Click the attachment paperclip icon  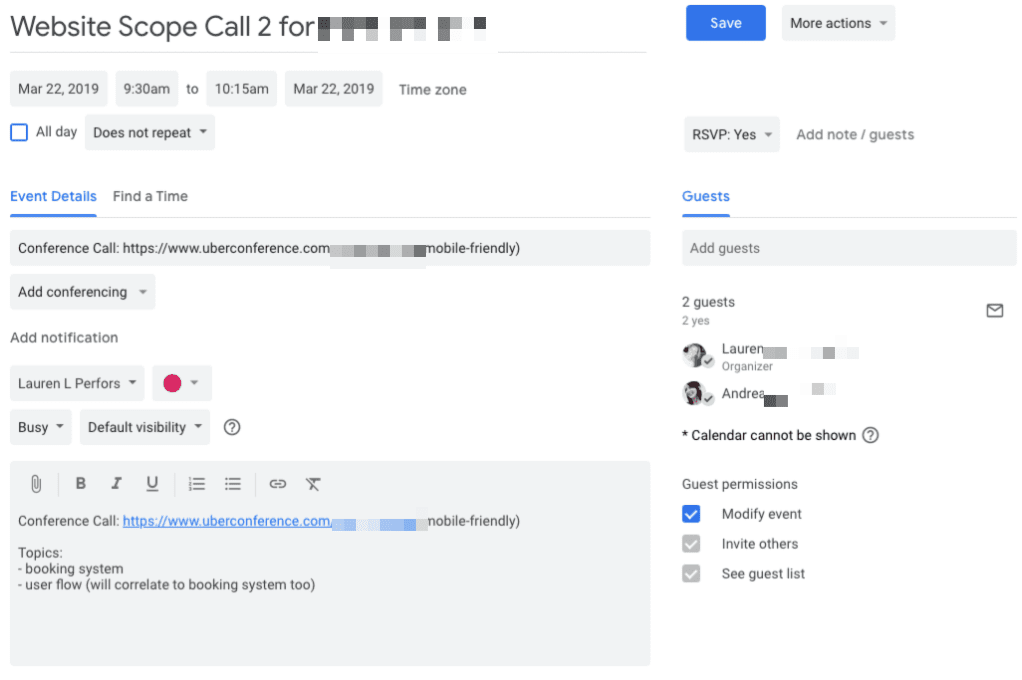[36, 484]
